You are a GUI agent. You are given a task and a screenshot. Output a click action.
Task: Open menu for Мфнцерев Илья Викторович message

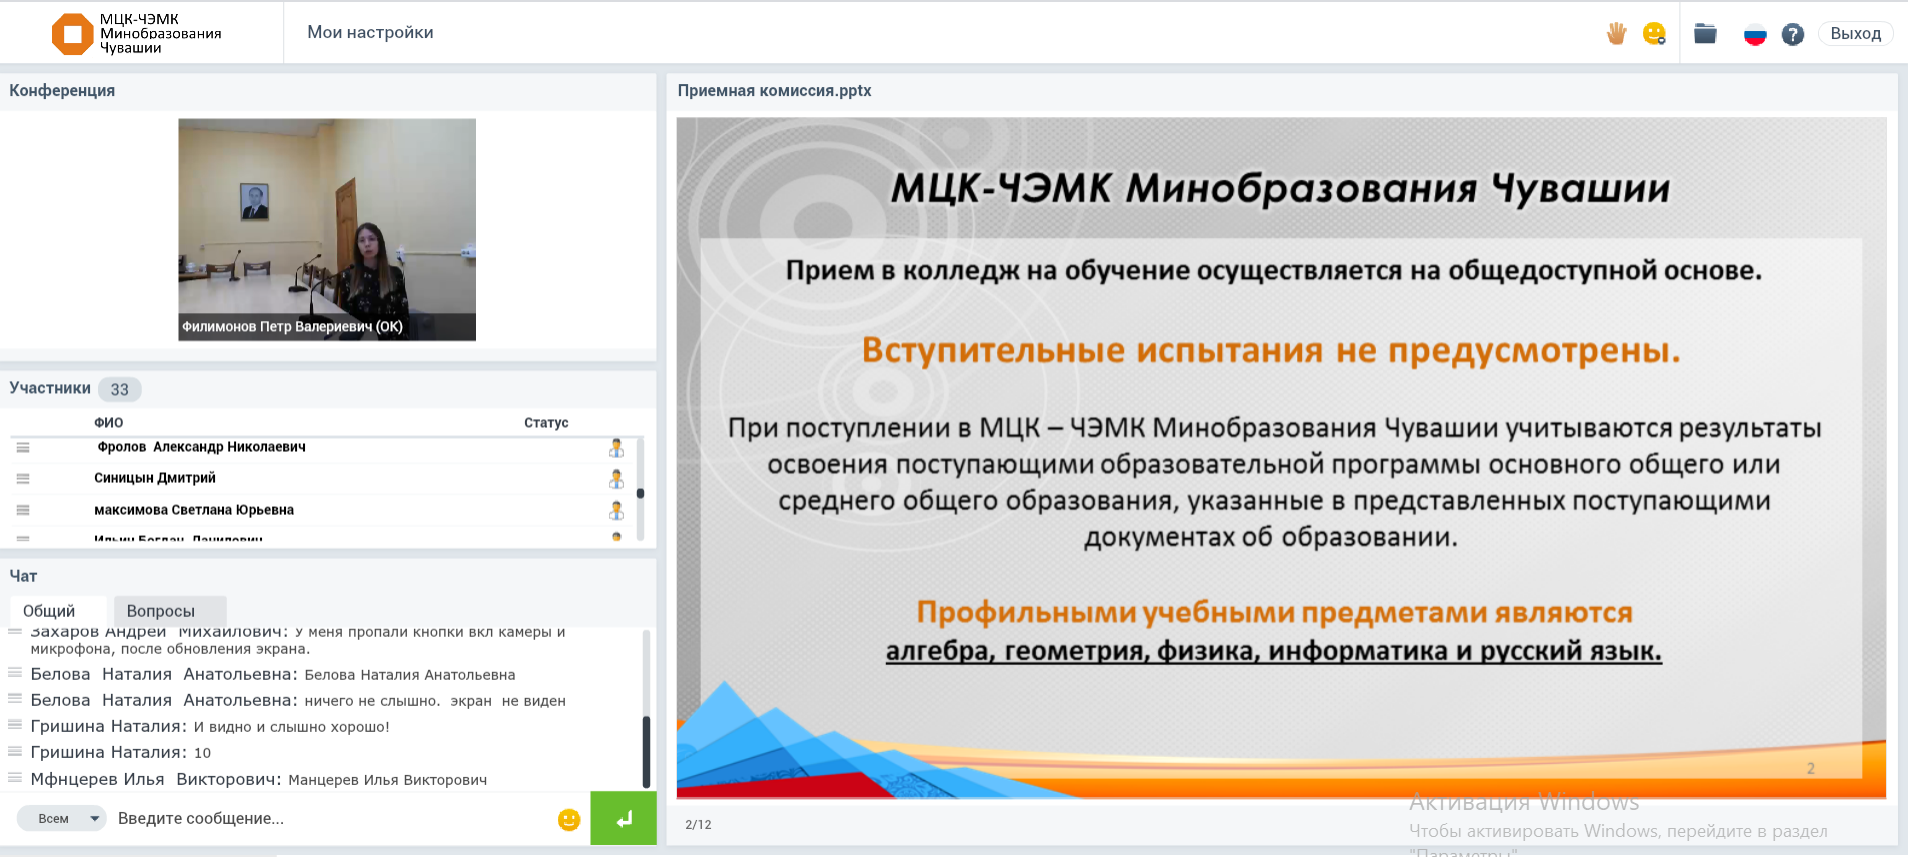coord(15,778)
